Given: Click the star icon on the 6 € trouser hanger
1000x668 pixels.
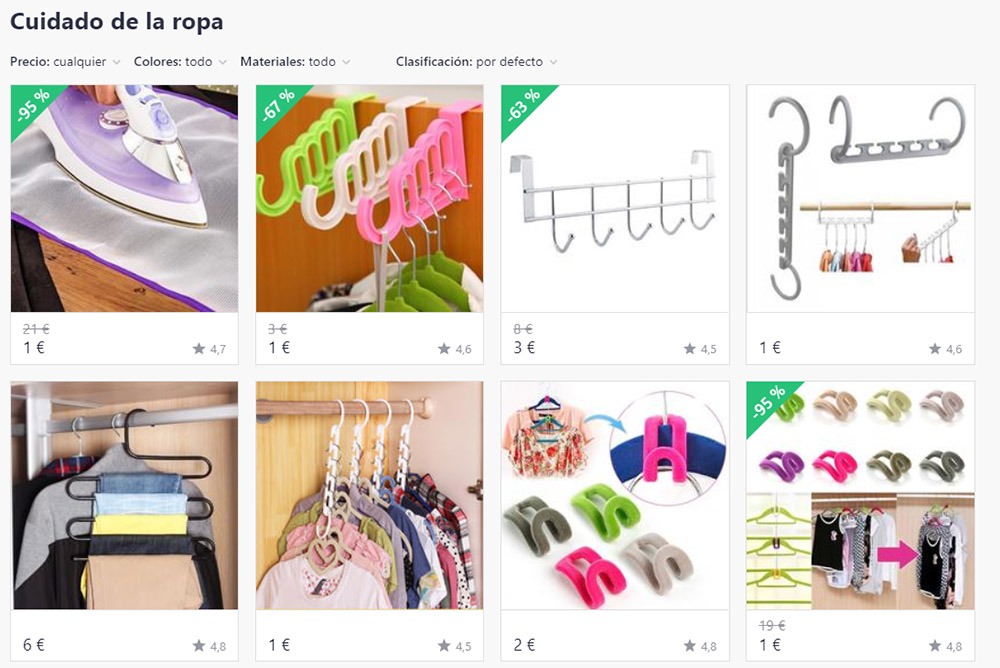Looking at the screenshot, I should click(199, 646).
